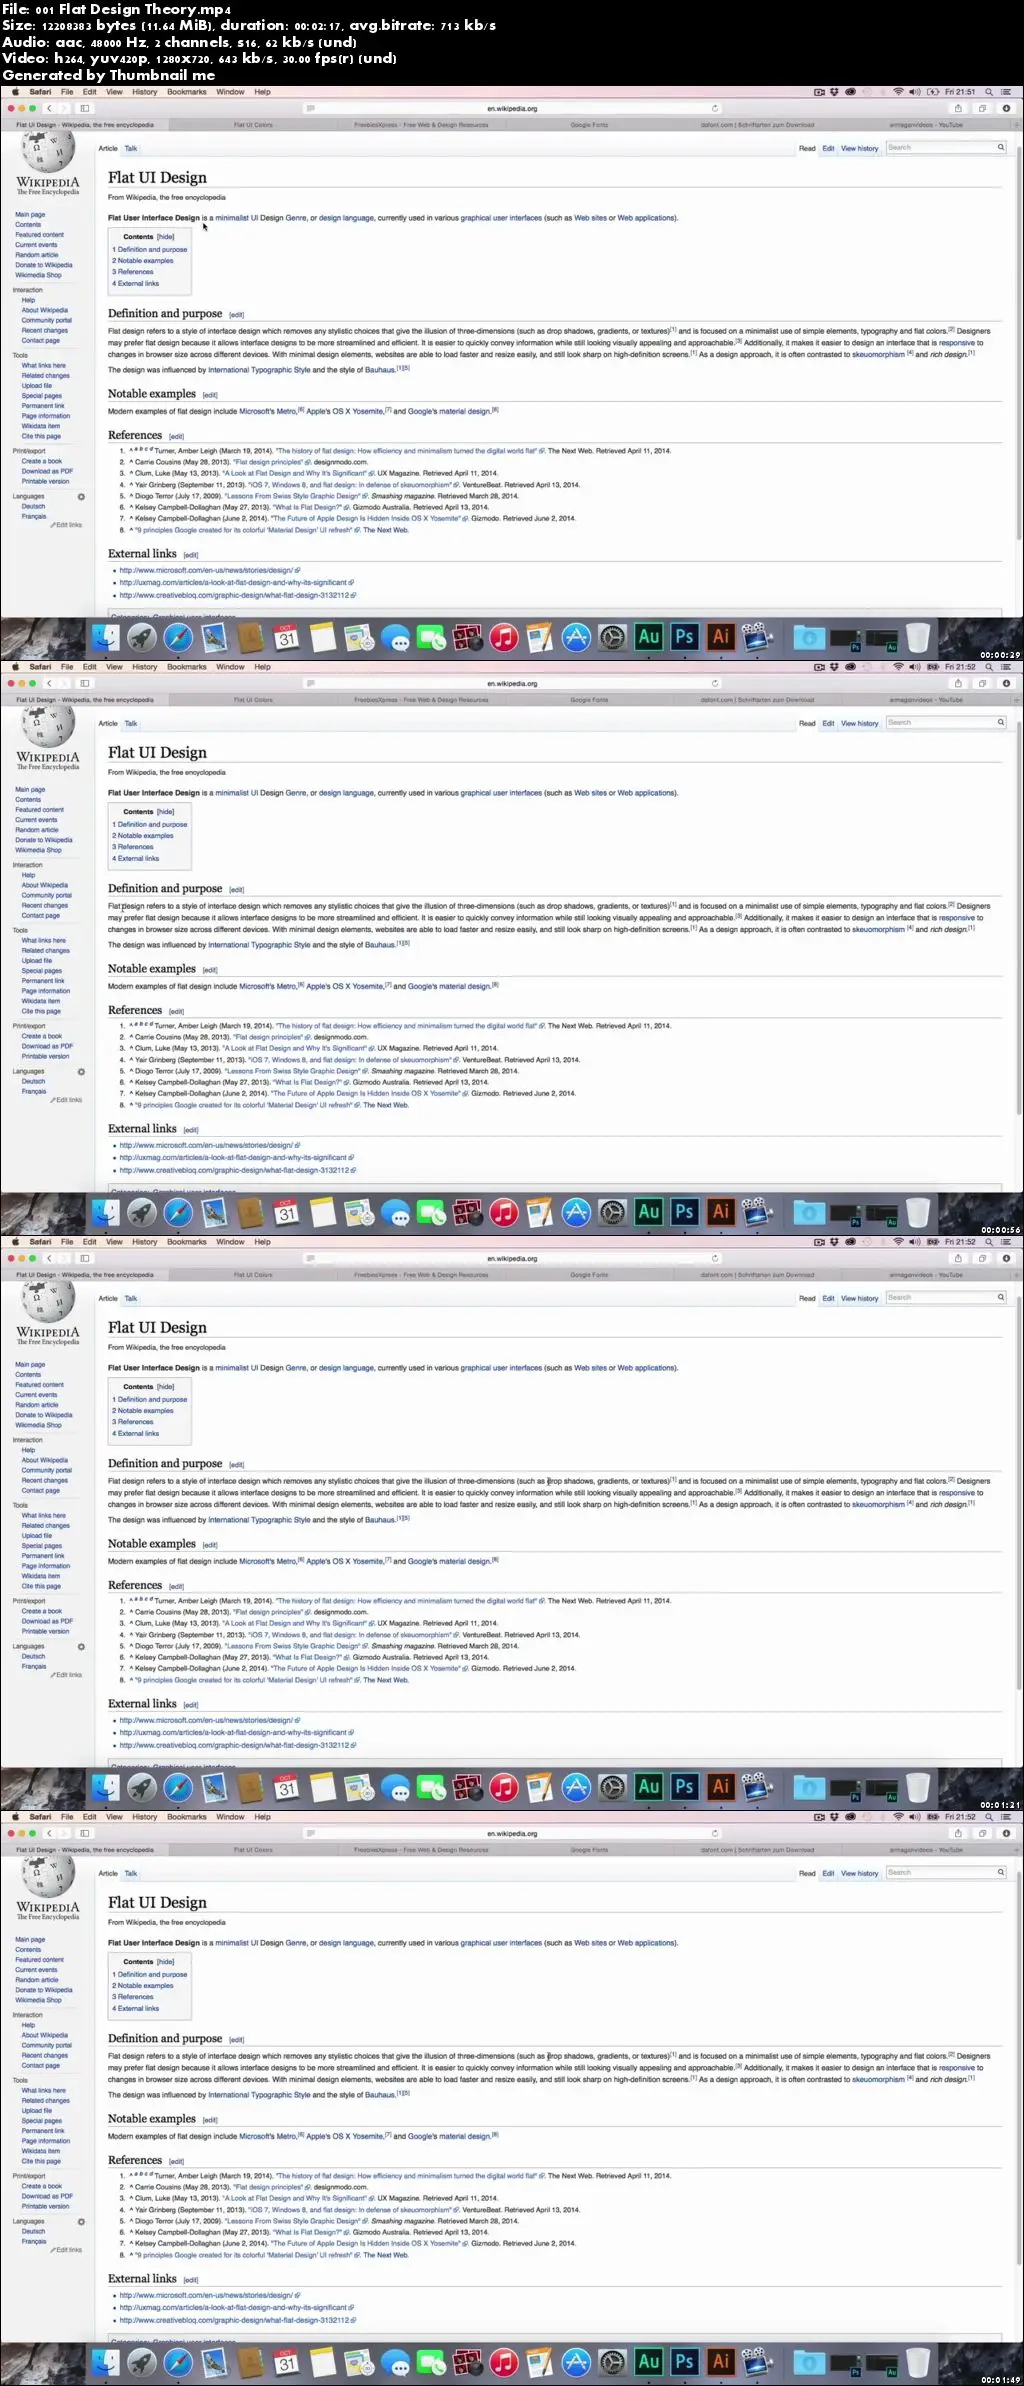The height and width of the screenshot is (2386, 1024).
Task: Open Apple menu in the 00:00:29 frame
Action: point(15,92)
